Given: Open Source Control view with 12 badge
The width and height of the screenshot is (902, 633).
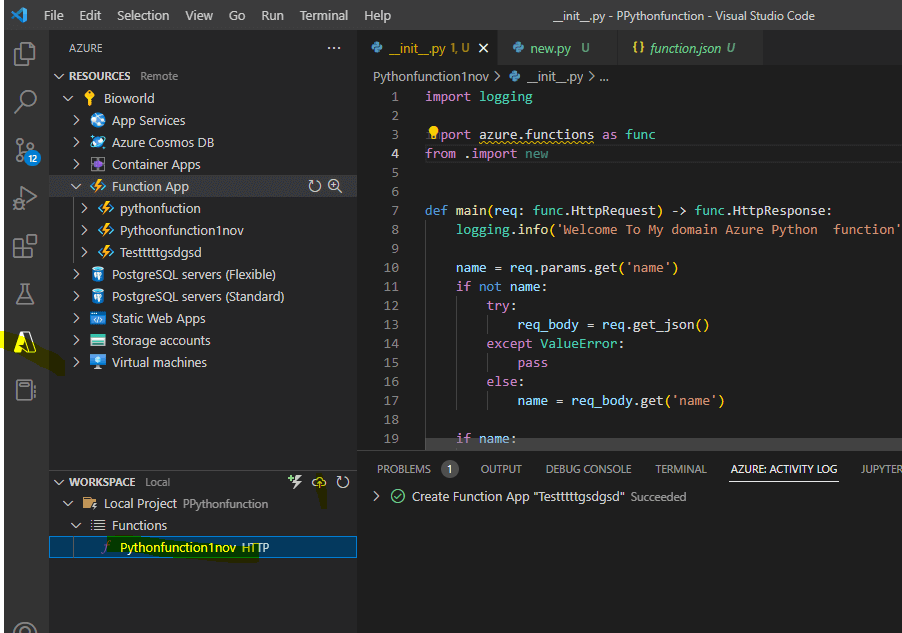Looking at the screenshot, I should click(x=25, y=150).
